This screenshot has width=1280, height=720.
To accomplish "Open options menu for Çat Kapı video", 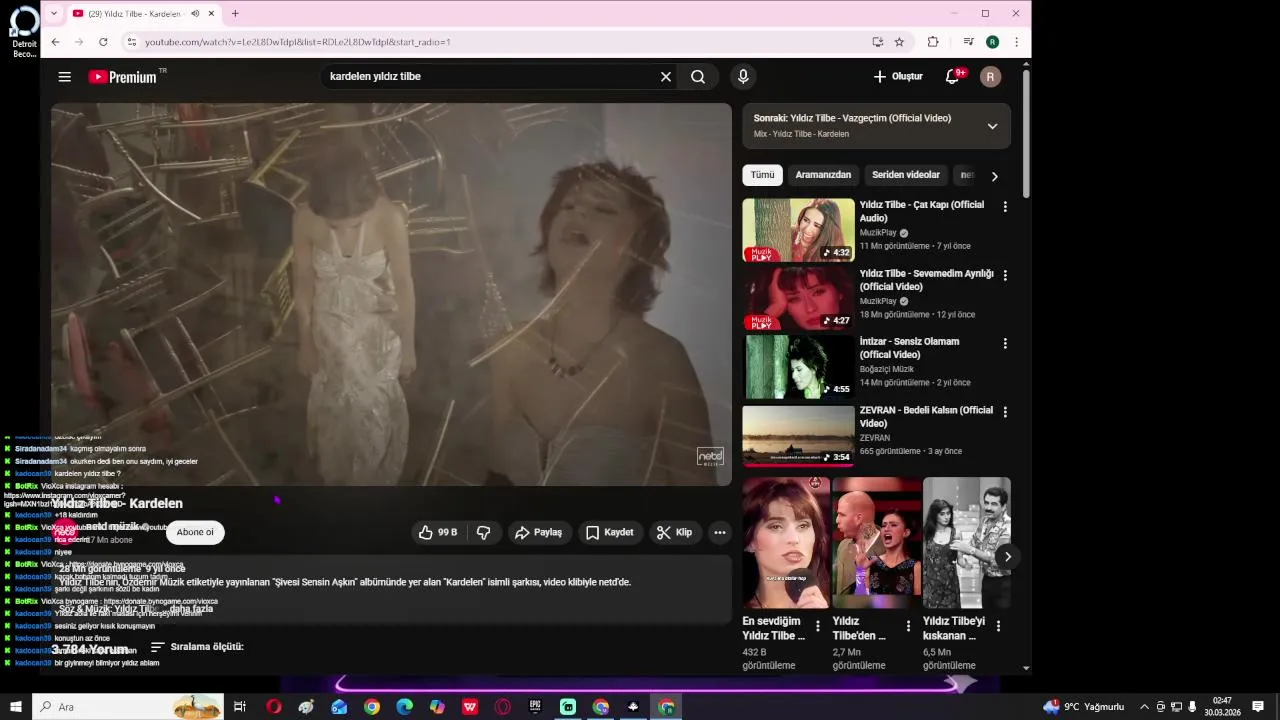I will (1005, 207).
